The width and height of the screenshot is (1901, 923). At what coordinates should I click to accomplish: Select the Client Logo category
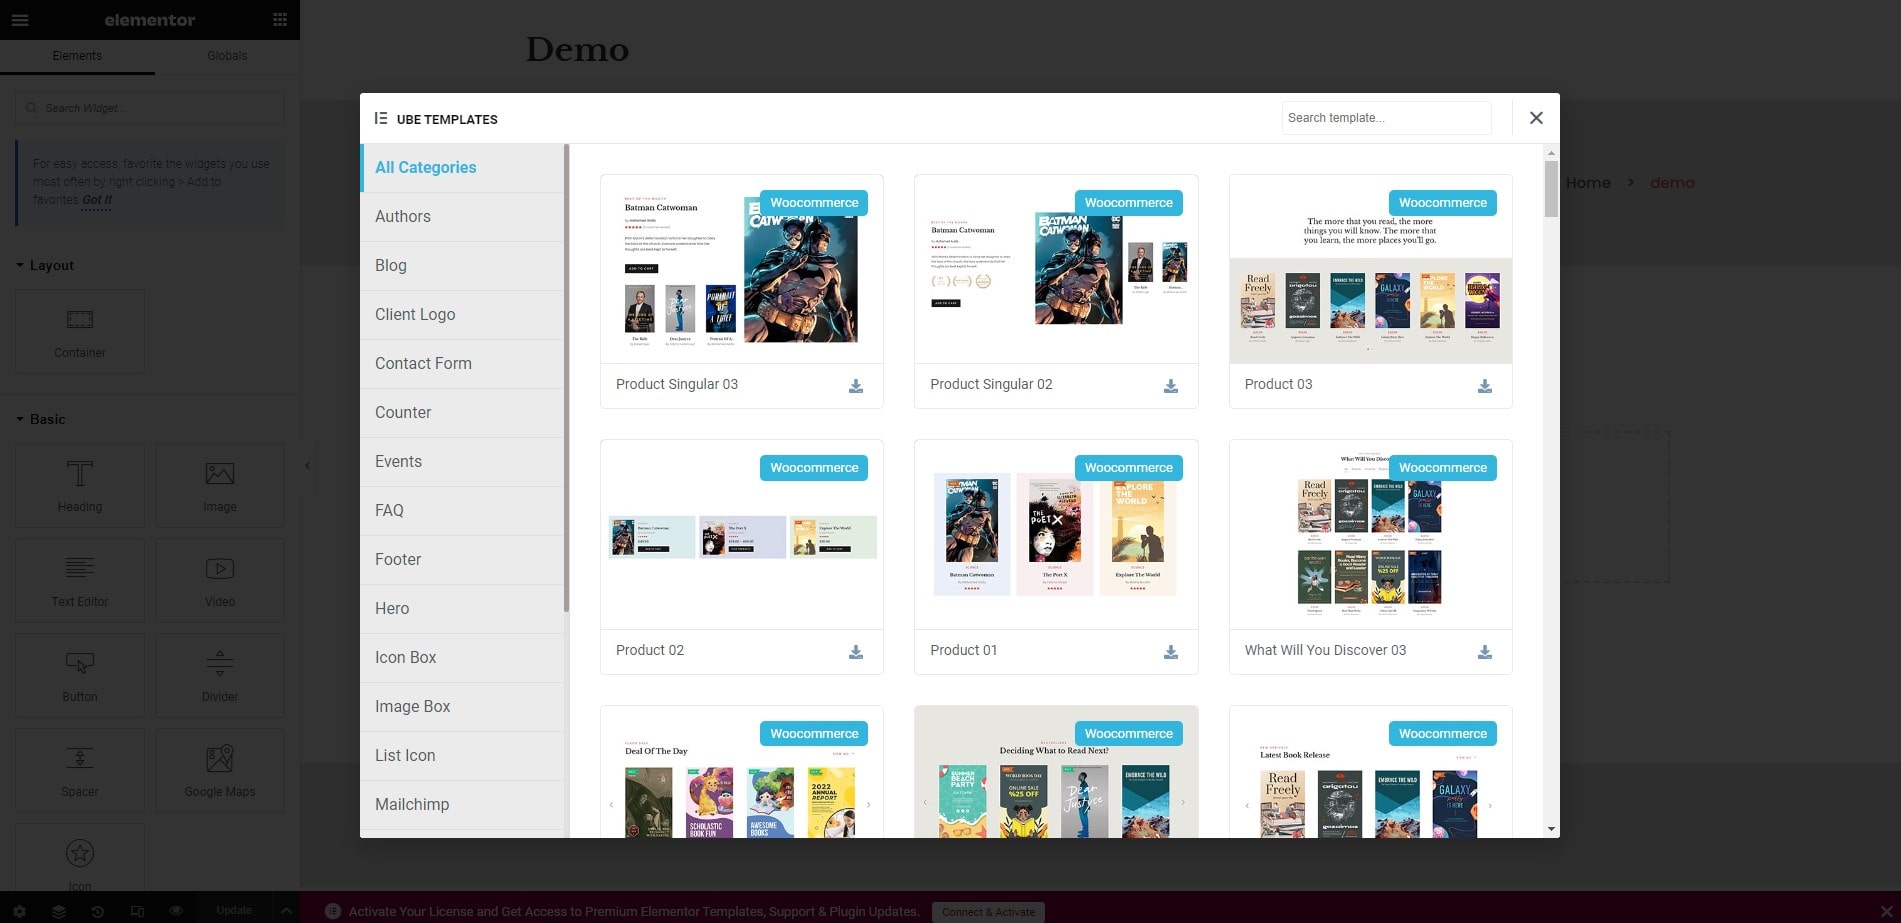tap(462, 315)
